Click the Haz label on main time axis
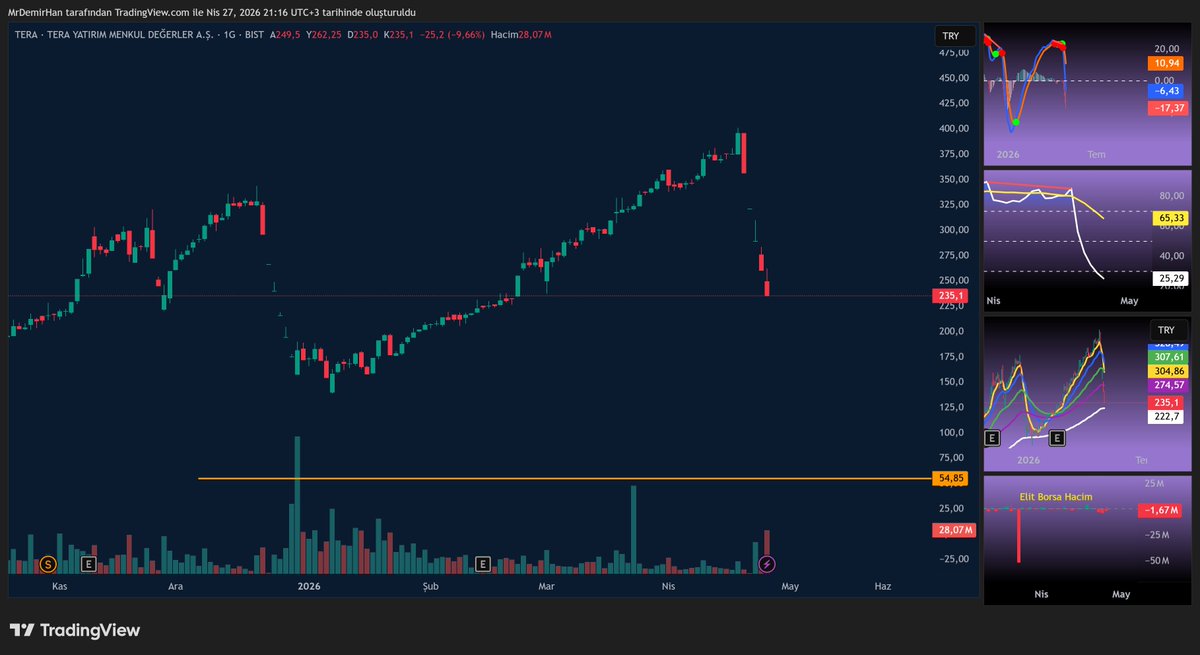 (x=883, y=586)
